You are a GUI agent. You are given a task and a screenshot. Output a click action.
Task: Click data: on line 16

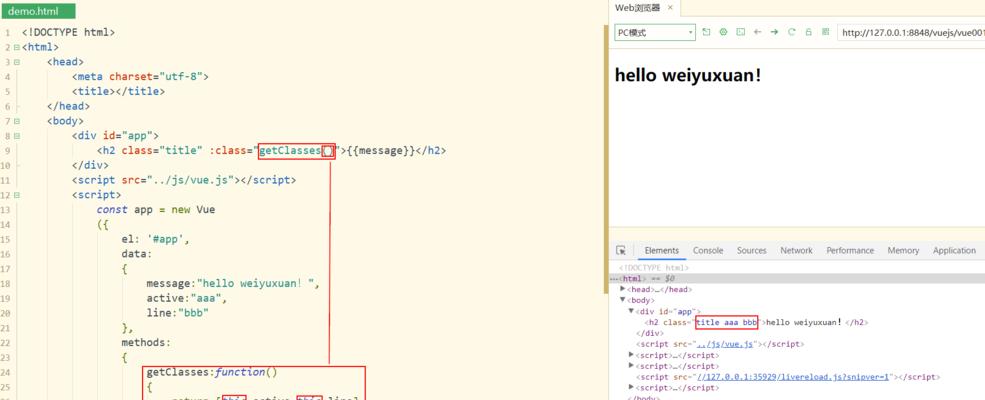click(137, 254)
